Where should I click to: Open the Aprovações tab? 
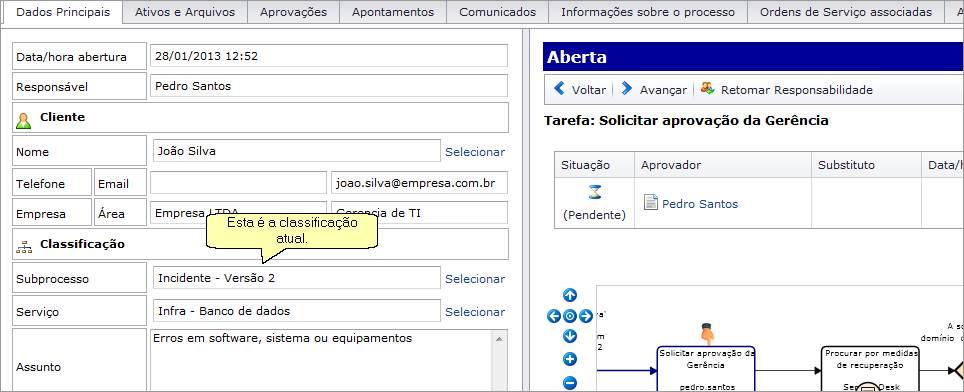[x=293, y=12]
